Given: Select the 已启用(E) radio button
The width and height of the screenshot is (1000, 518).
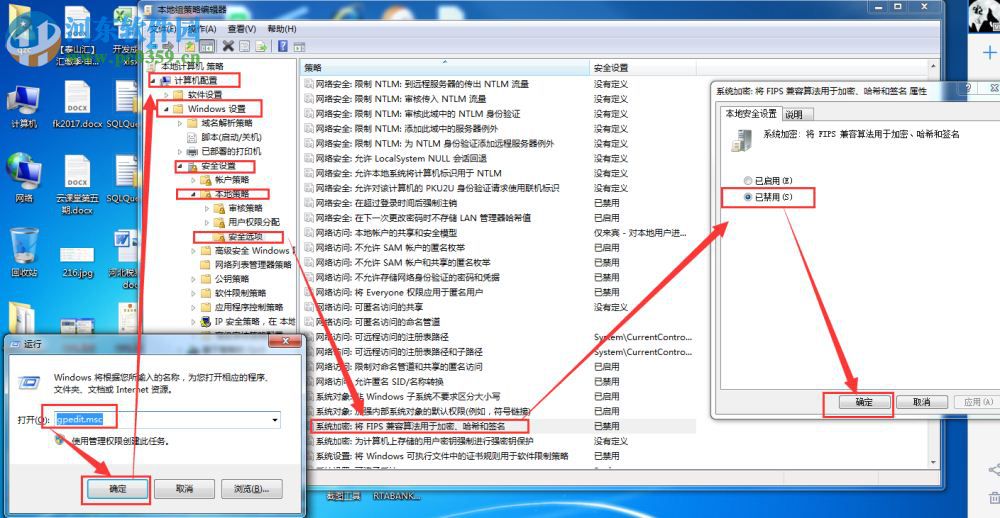Looking at the screenshot, I should 748,181.
